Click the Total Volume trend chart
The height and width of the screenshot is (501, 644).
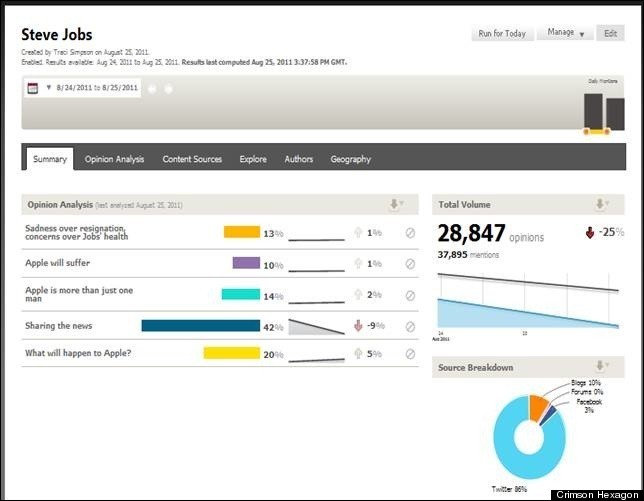click(x=528, y=301)
